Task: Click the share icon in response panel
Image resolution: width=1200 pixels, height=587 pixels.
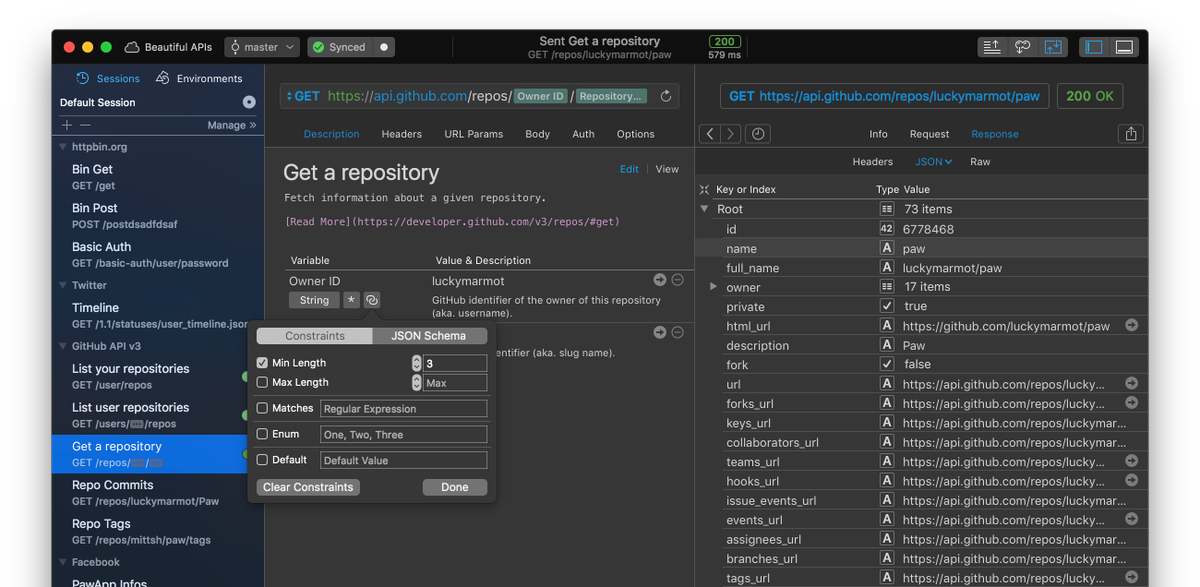Action: 1131,134
